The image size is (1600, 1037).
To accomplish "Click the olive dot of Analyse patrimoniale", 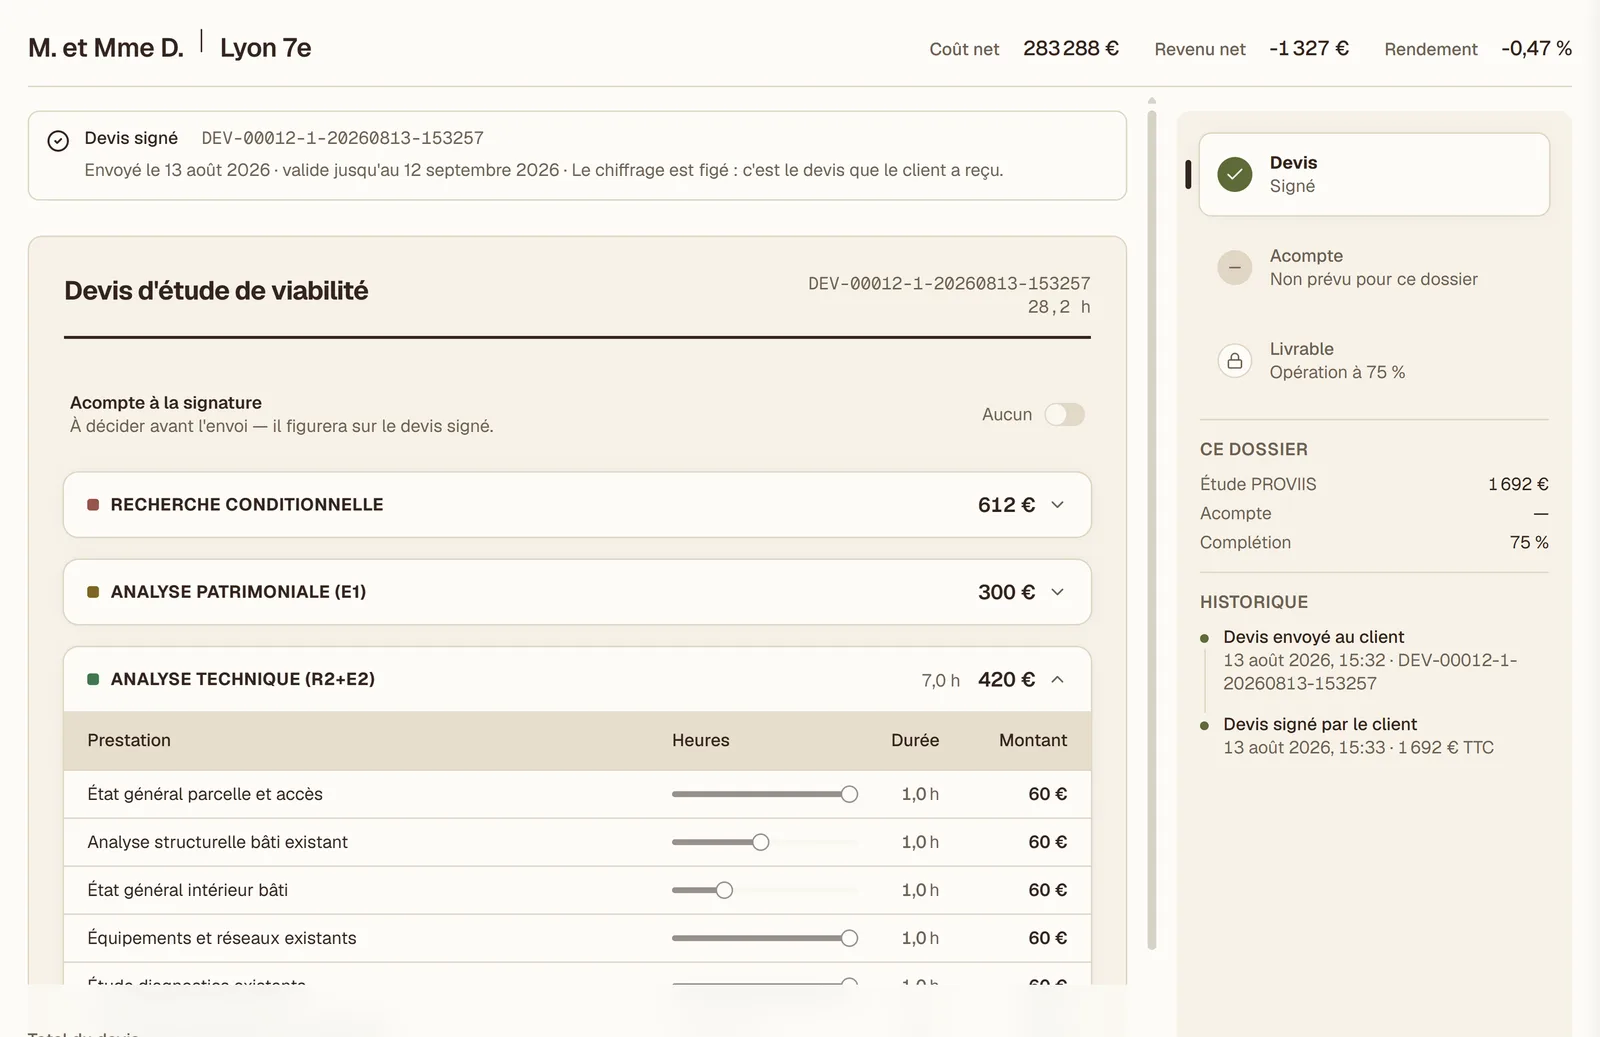I will point(93,592).
